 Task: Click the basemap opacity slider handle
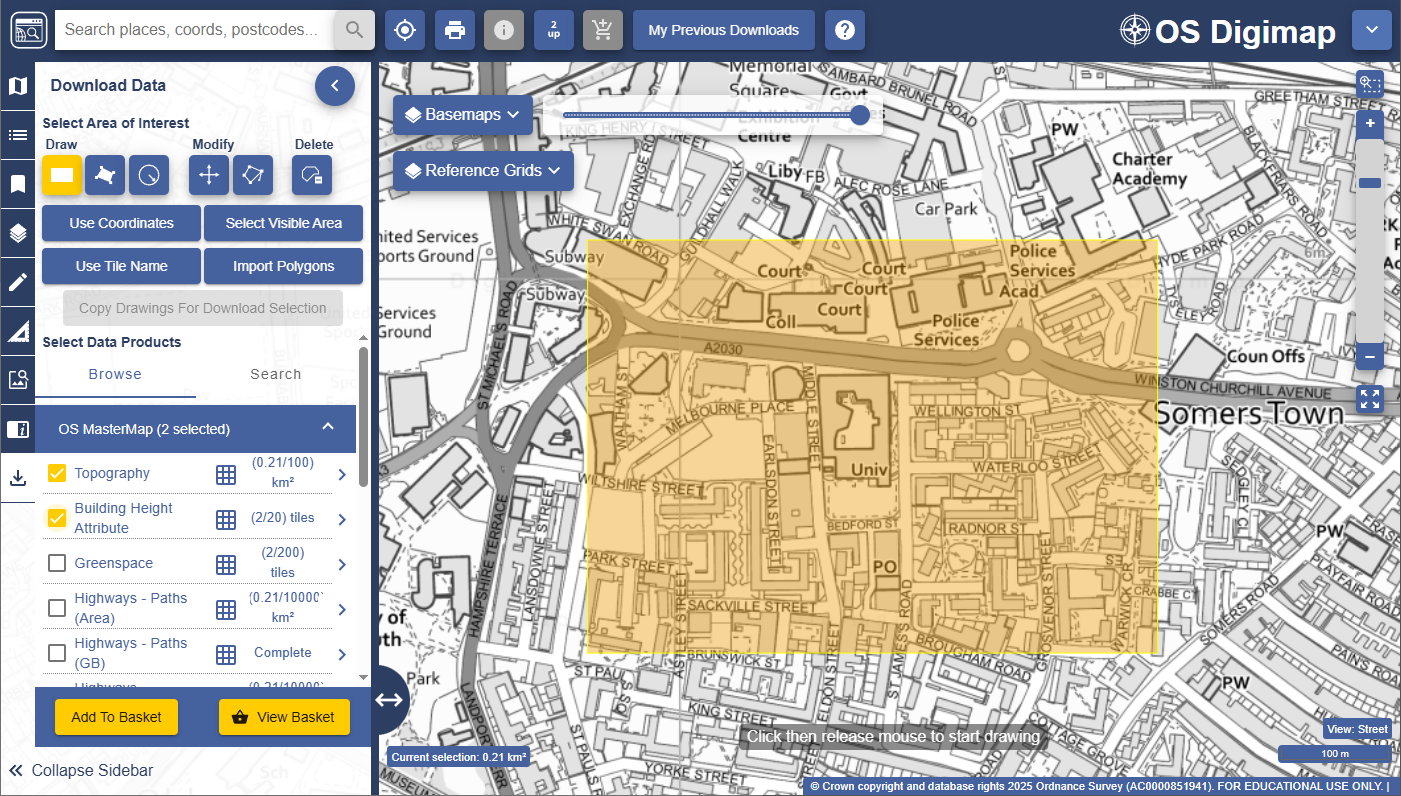click(x=859, y=115)
